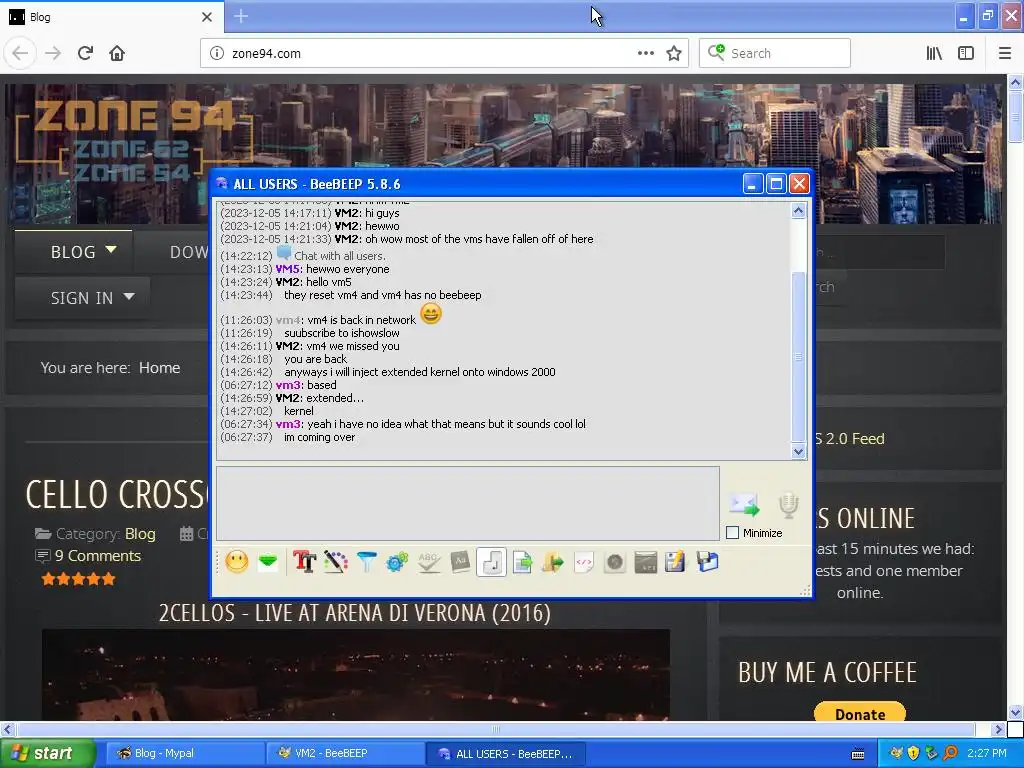Click the blue floppy disks icon

[707, 562]
